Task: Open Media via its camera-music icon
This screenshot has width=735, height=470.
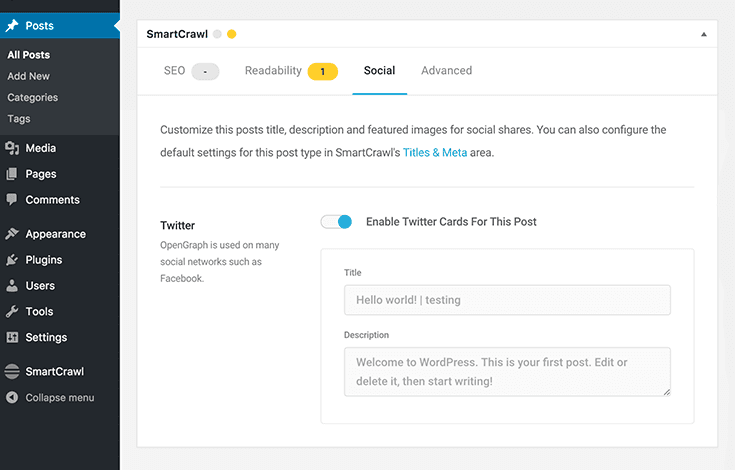Action: 12,148
